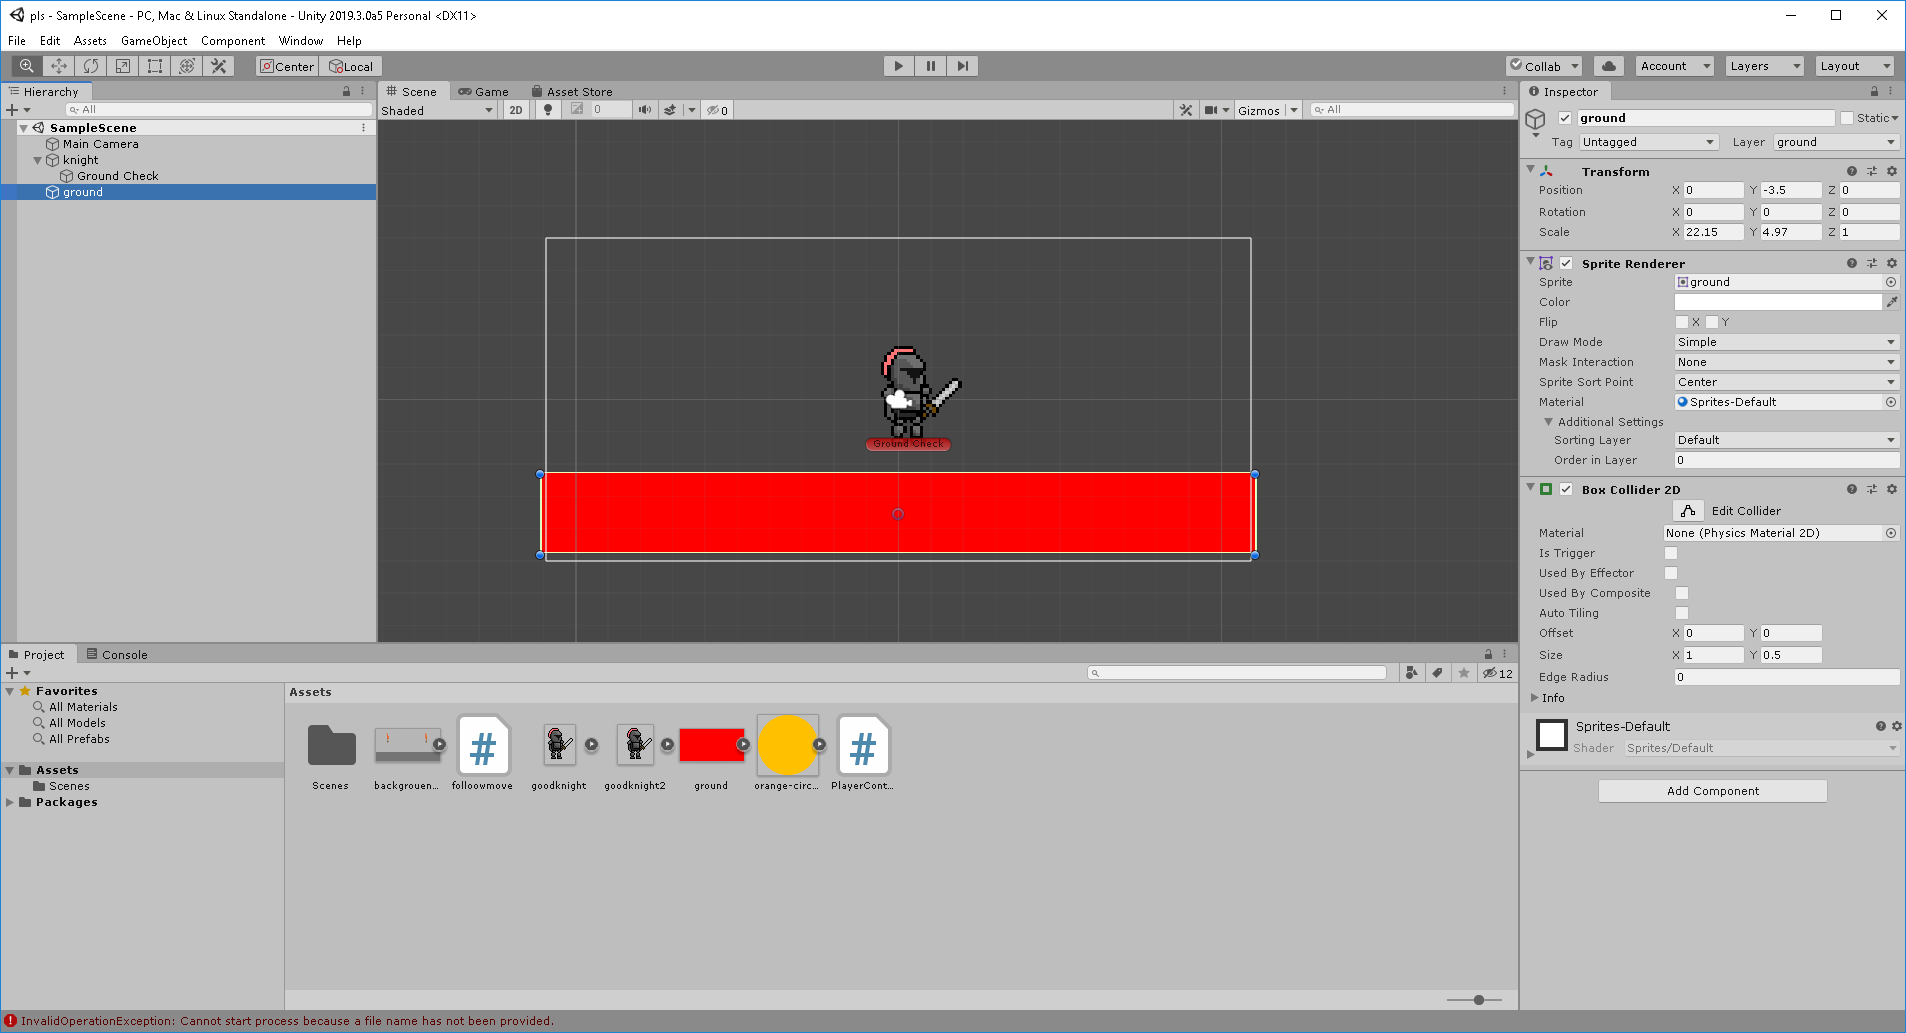This screenshot has width=1906, height=1033.
Task: Click the color eyedropper icon
Action: pos(1892,302)
